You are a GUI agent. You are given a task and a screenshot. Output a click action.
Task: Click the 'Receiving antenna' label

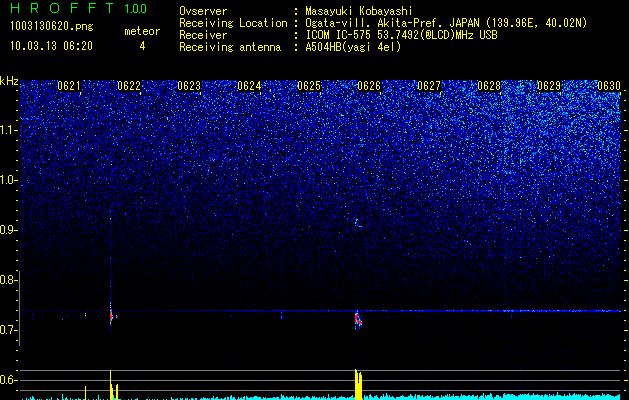(230, 47)
